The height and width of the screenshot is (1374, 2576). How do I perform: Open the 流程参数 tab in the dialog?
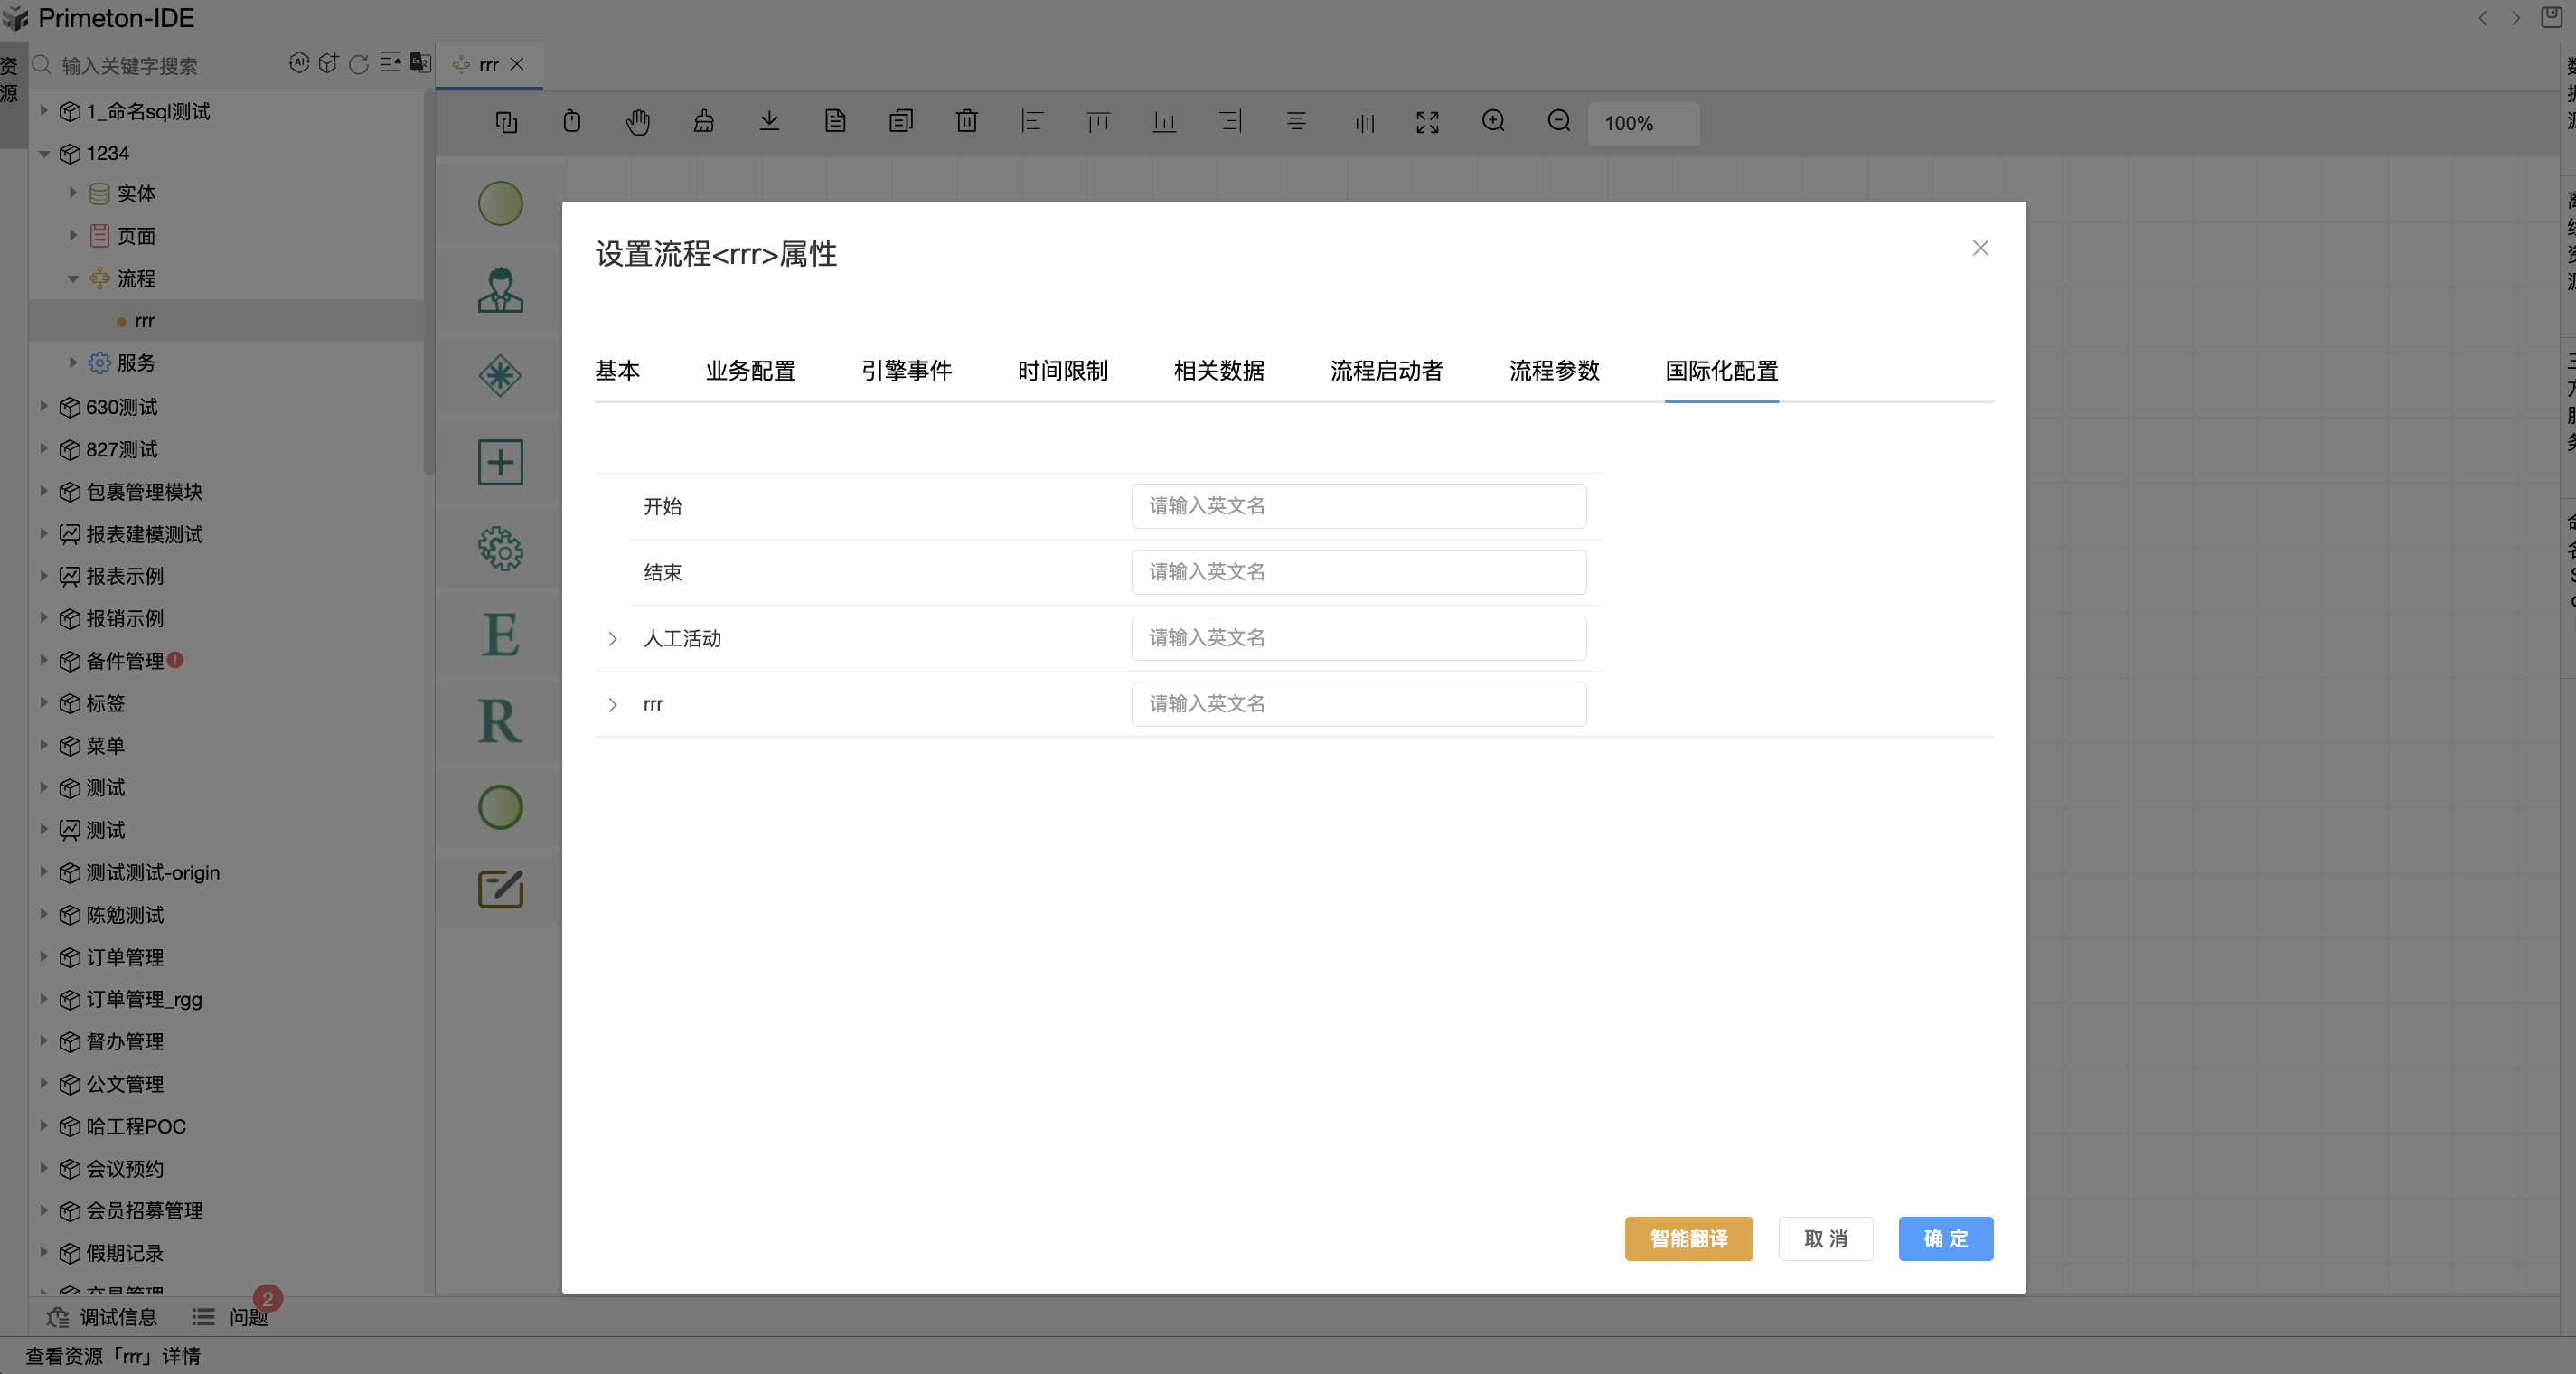click(x=1553, y=371)
